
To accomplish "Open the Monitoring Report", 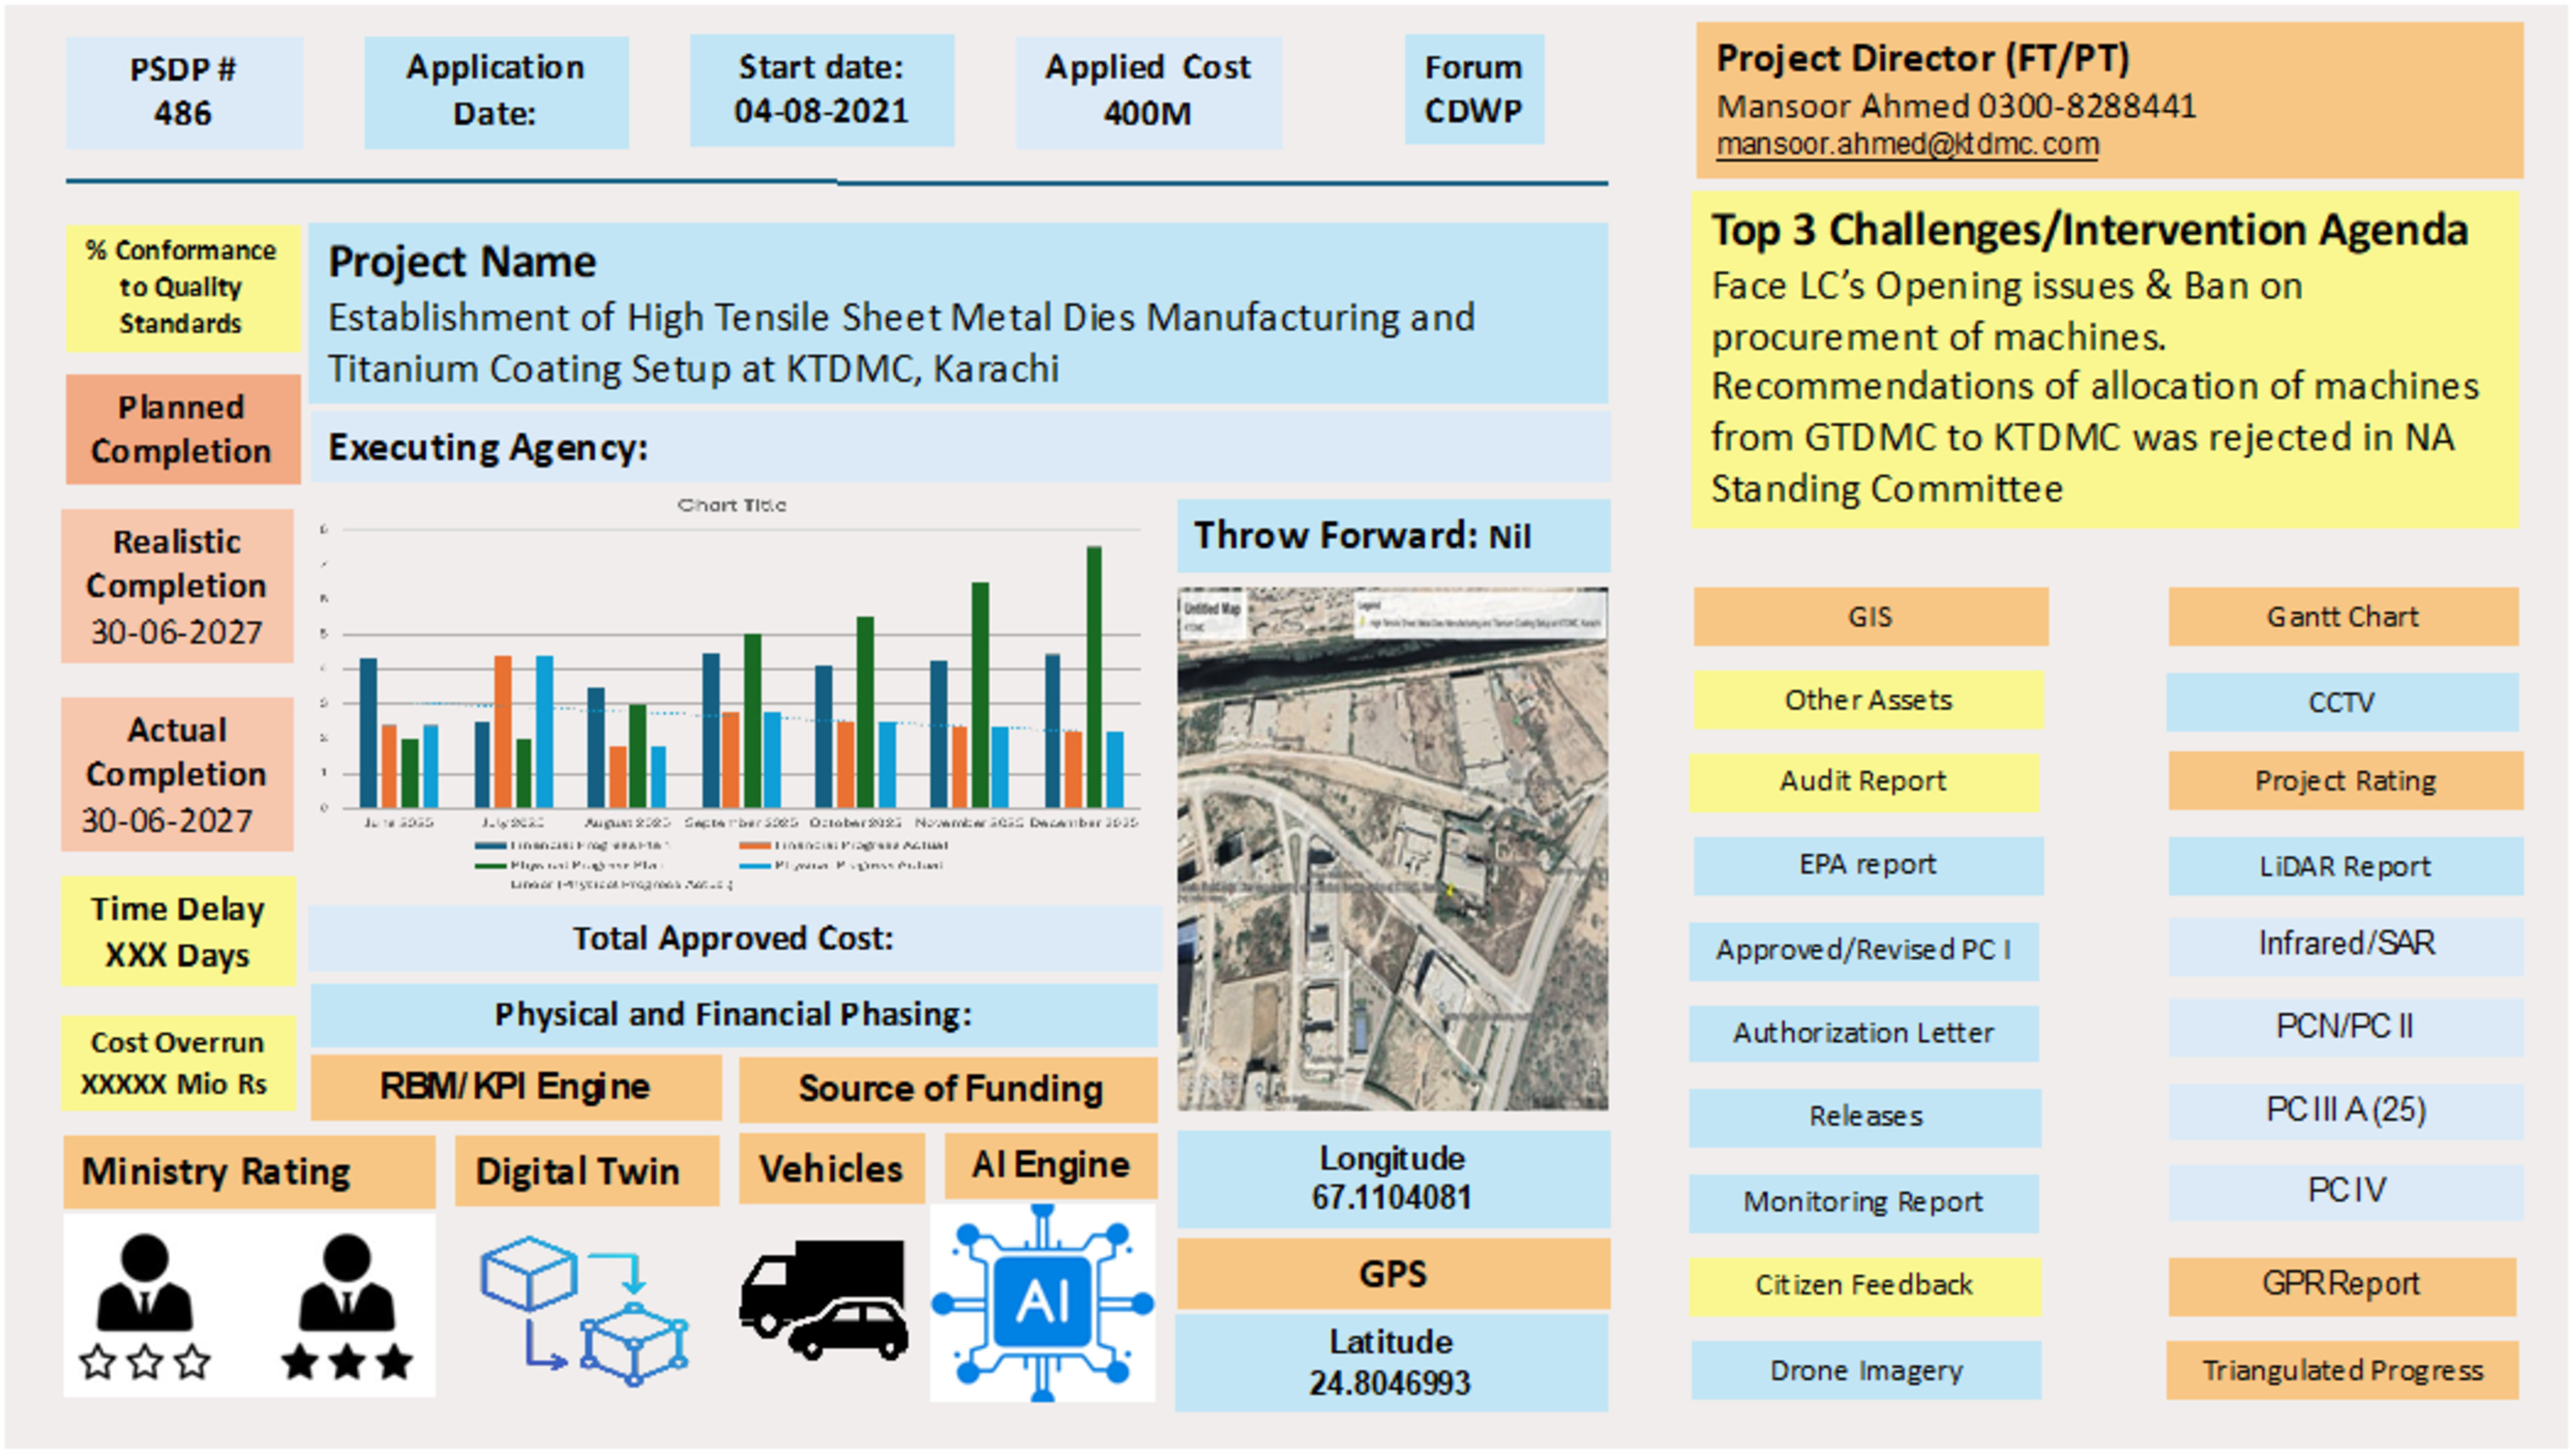I will (1863, 1202).
